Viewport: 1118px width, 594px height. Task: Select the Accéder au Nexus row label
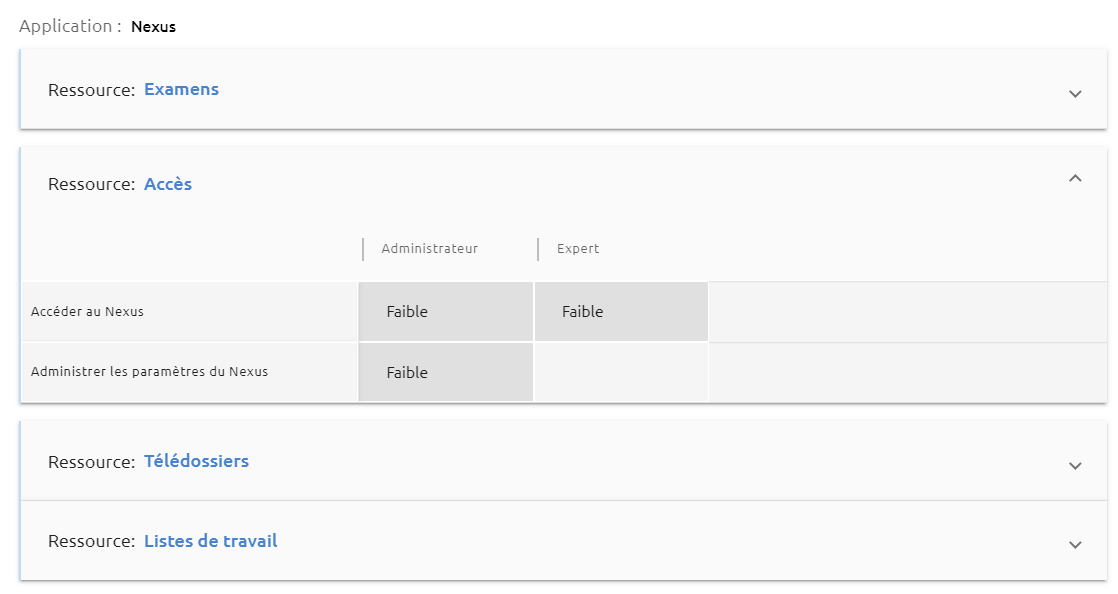click(87, 312)
